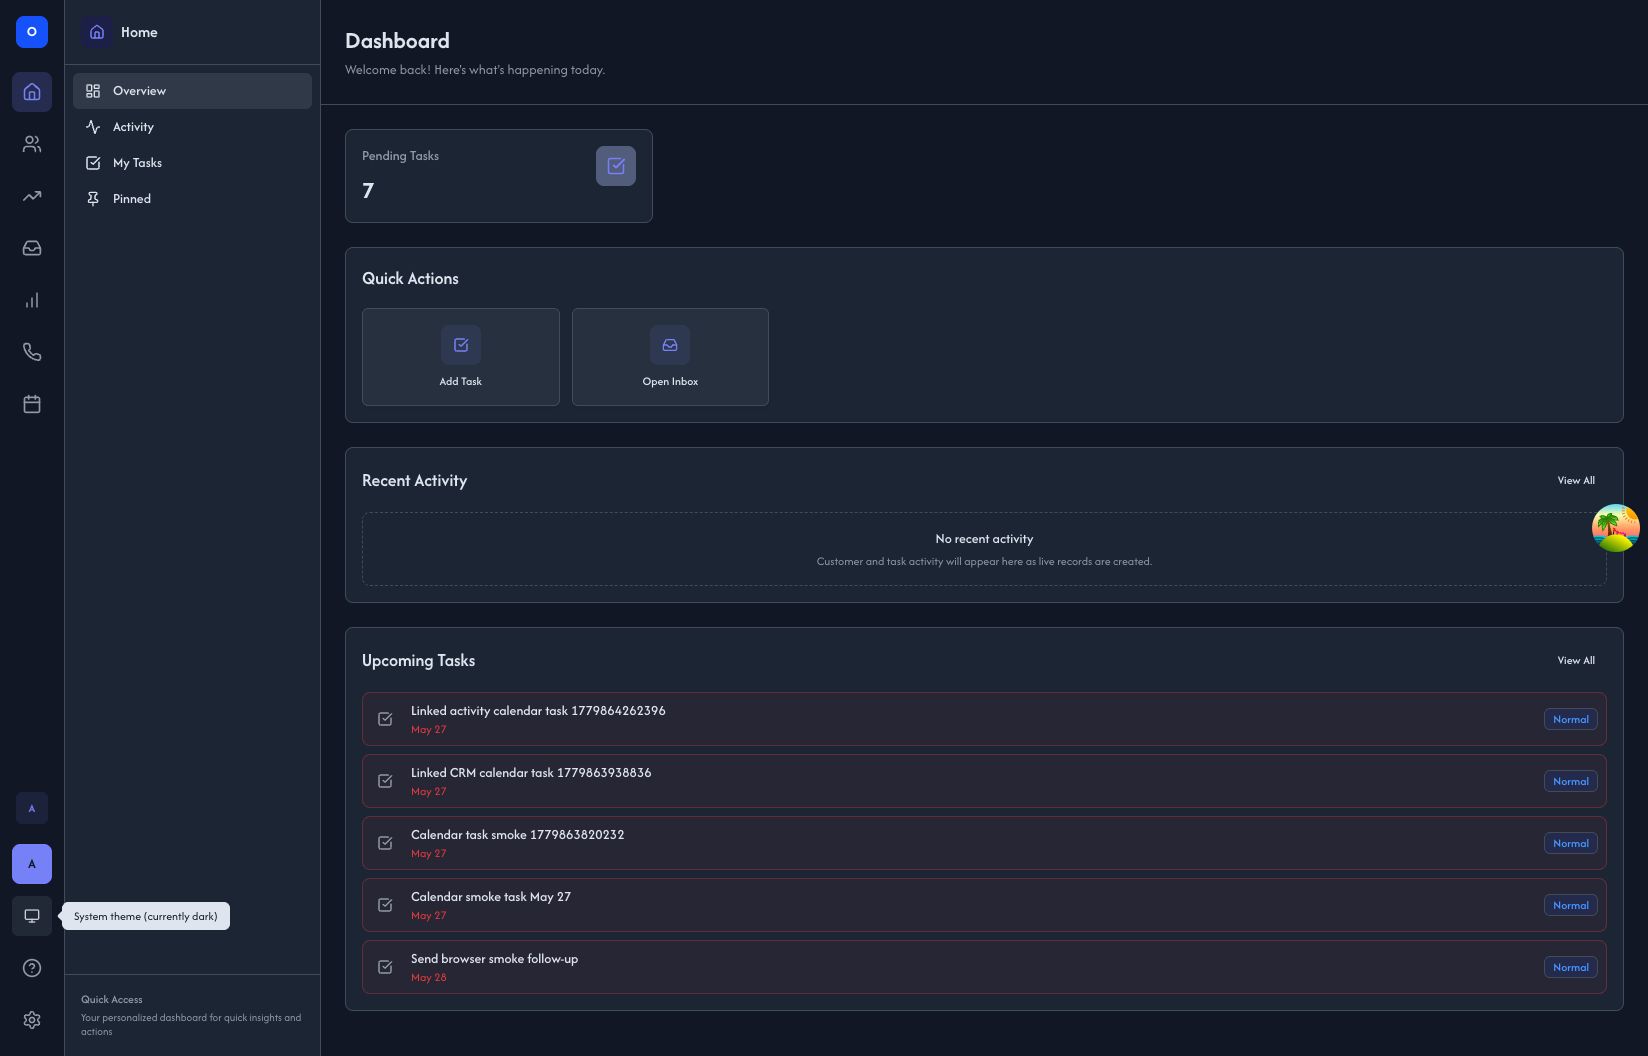Open Send browser smoke follow-up title

[494, 959]
